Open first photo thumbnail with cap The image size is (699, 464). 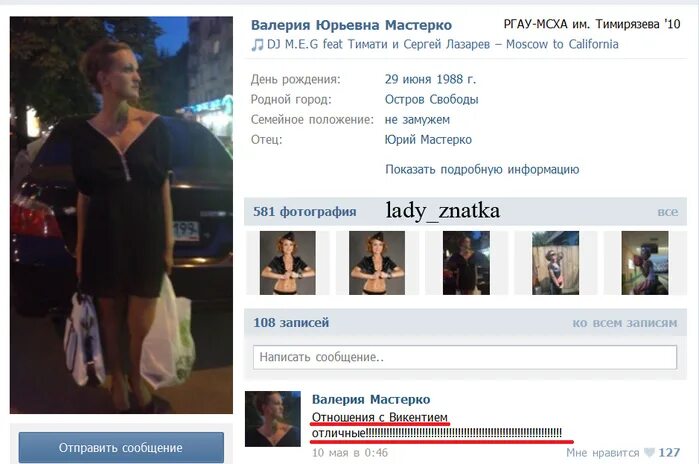tap(288, 263)
